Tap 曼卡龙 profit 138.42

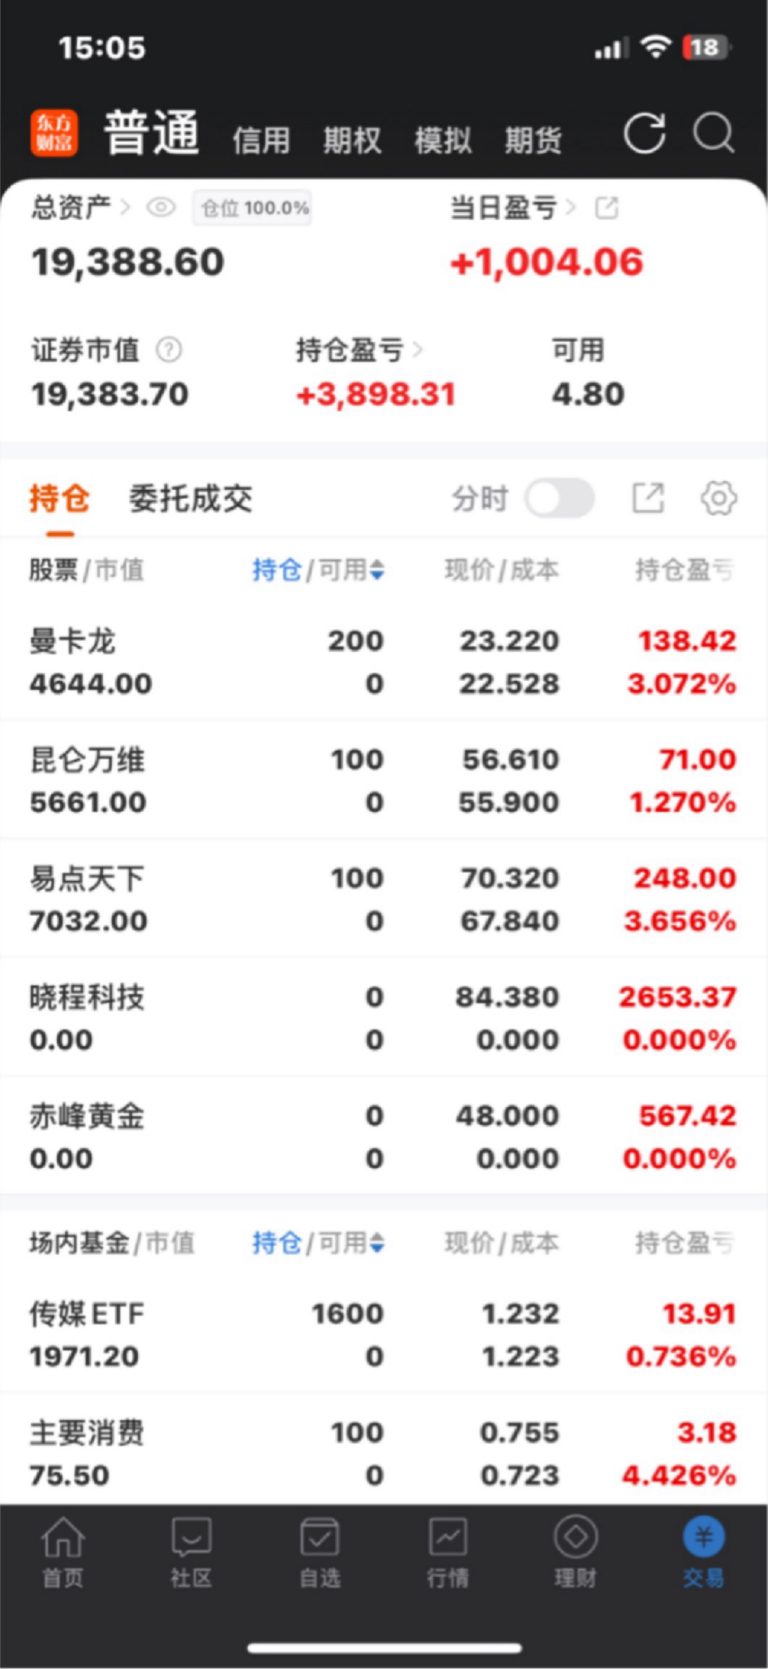(687, 641)
